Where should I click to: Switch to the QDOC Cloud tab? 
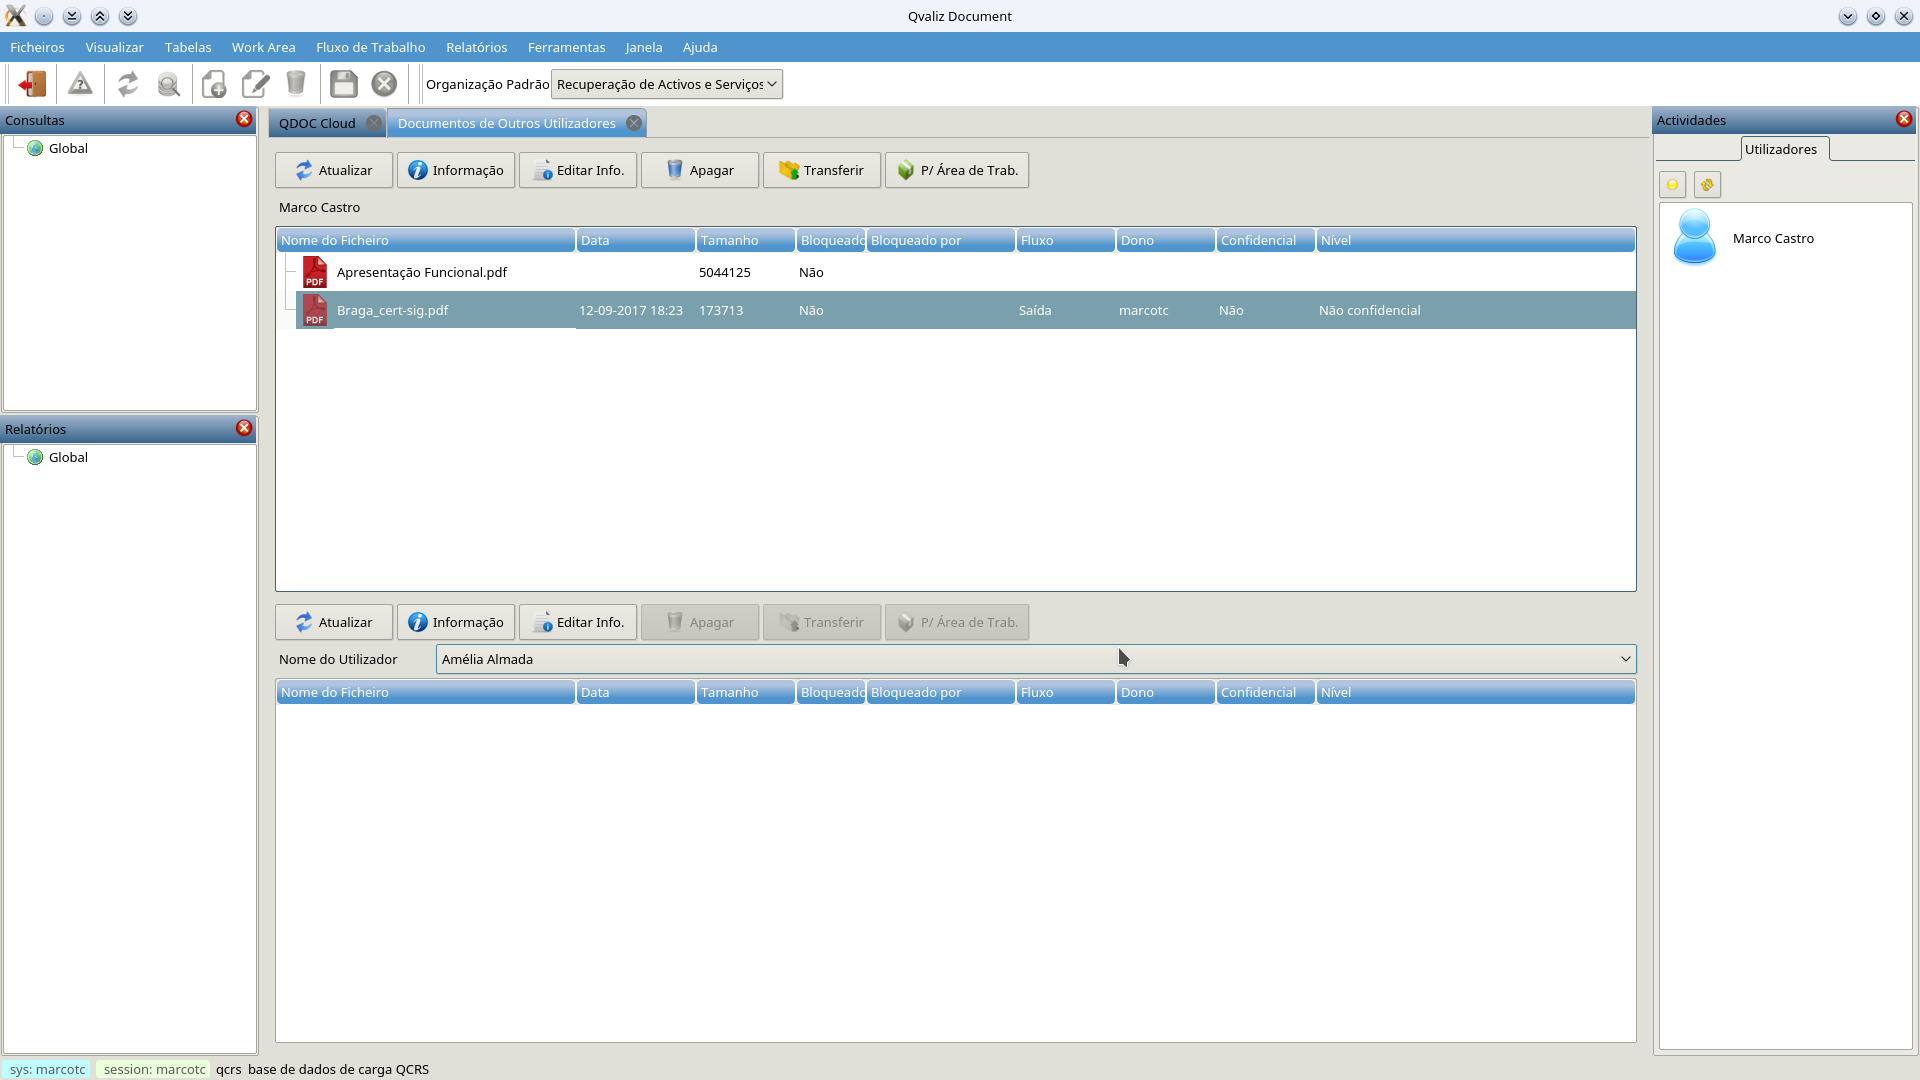click(317, 123)
